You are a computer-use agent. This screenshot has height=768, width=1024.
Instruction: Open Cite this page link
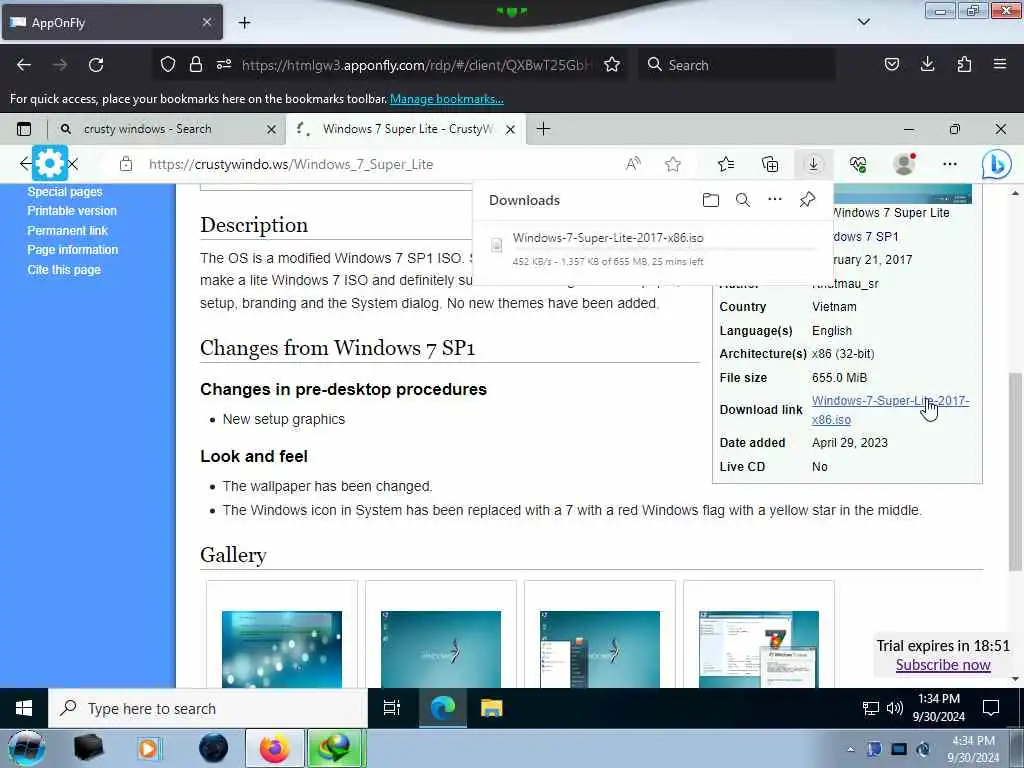point(64,270)
